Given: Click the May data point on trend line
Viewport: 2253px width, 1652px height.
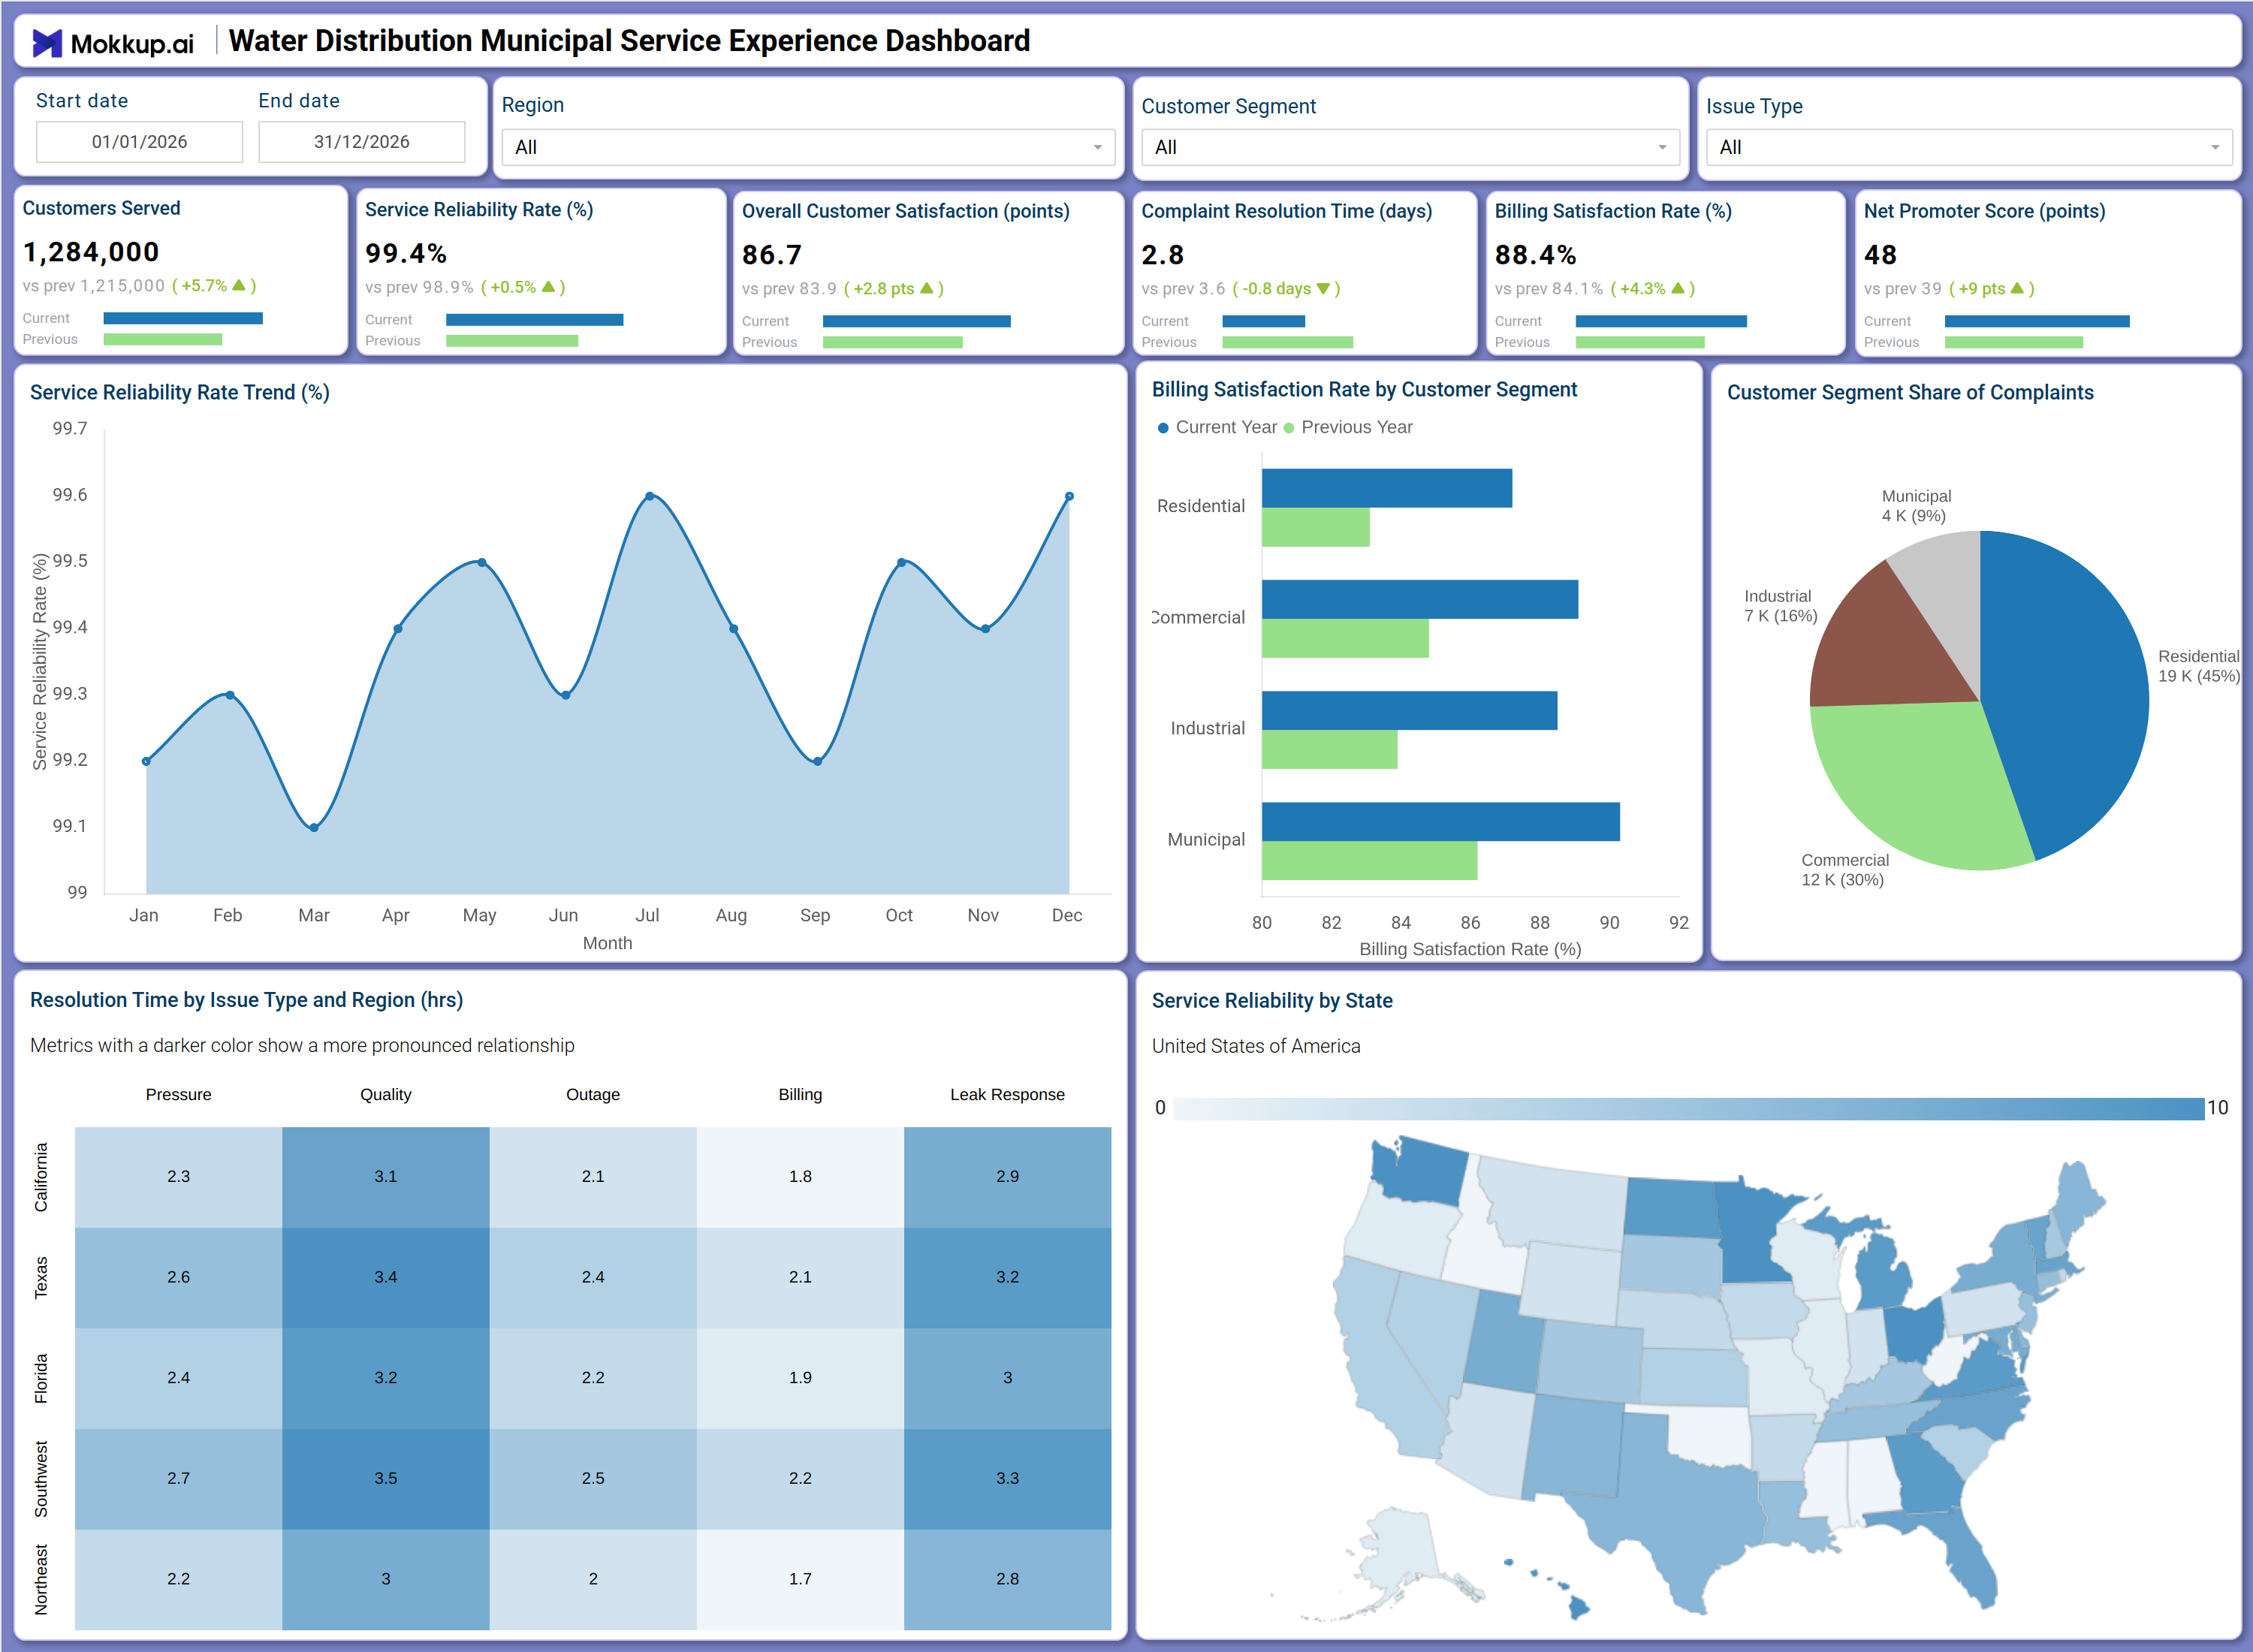Looking at the screenshot, I should point(482,562).
